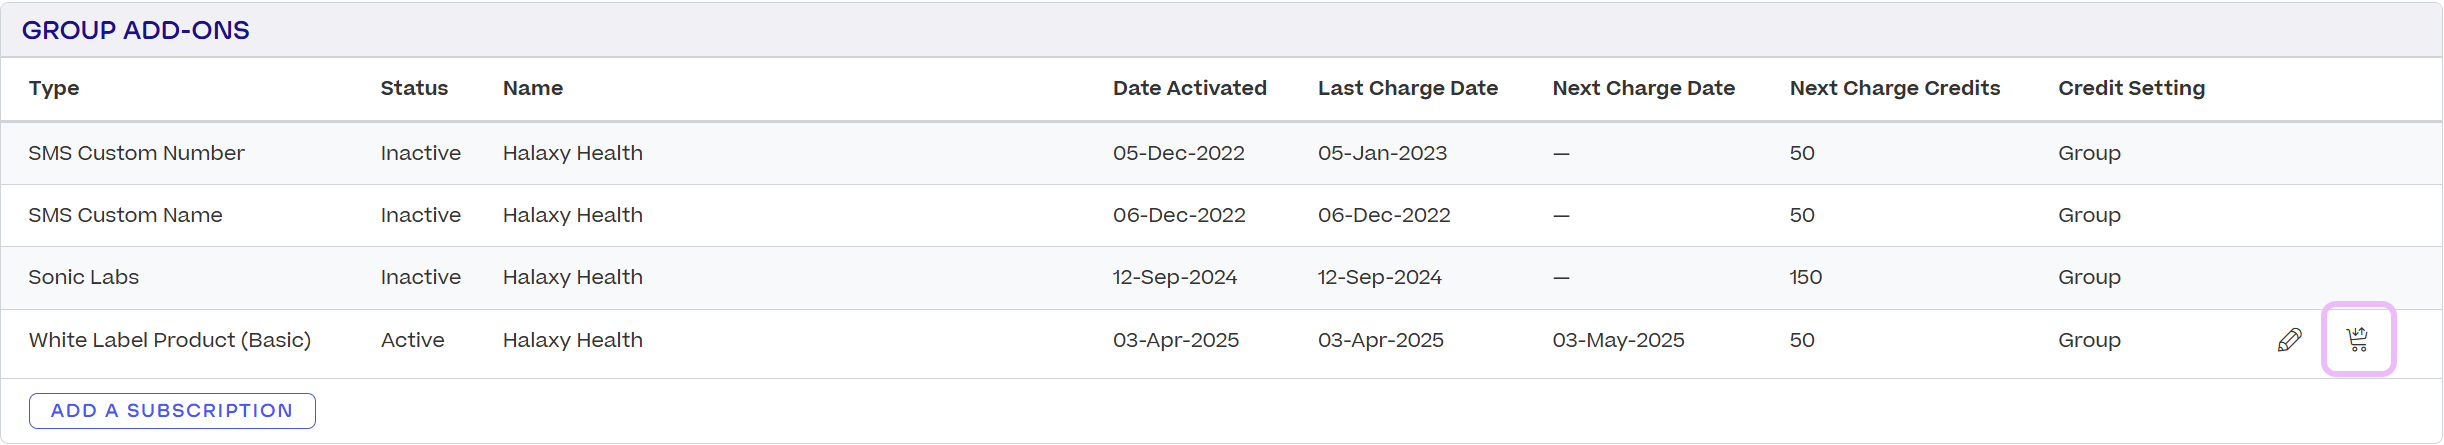Click the pencil edit icon for White Label Product

(2289, 340)
